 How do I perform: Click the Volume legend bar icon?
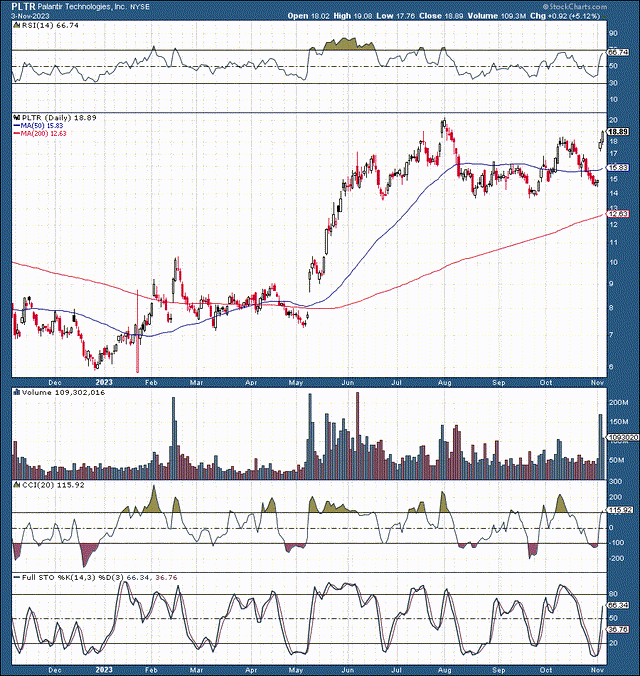coord(14,394)
